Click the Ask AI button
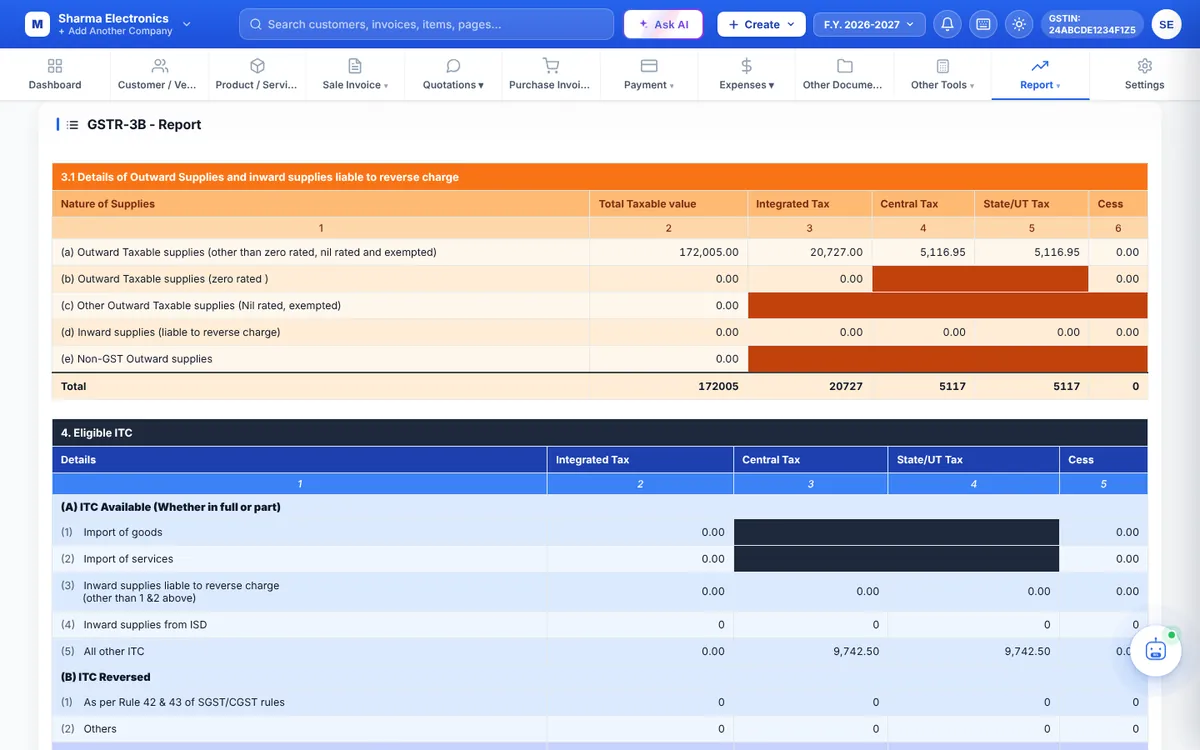The width and height of the screenshot is (1200, 750). click(x=663, y=24)
